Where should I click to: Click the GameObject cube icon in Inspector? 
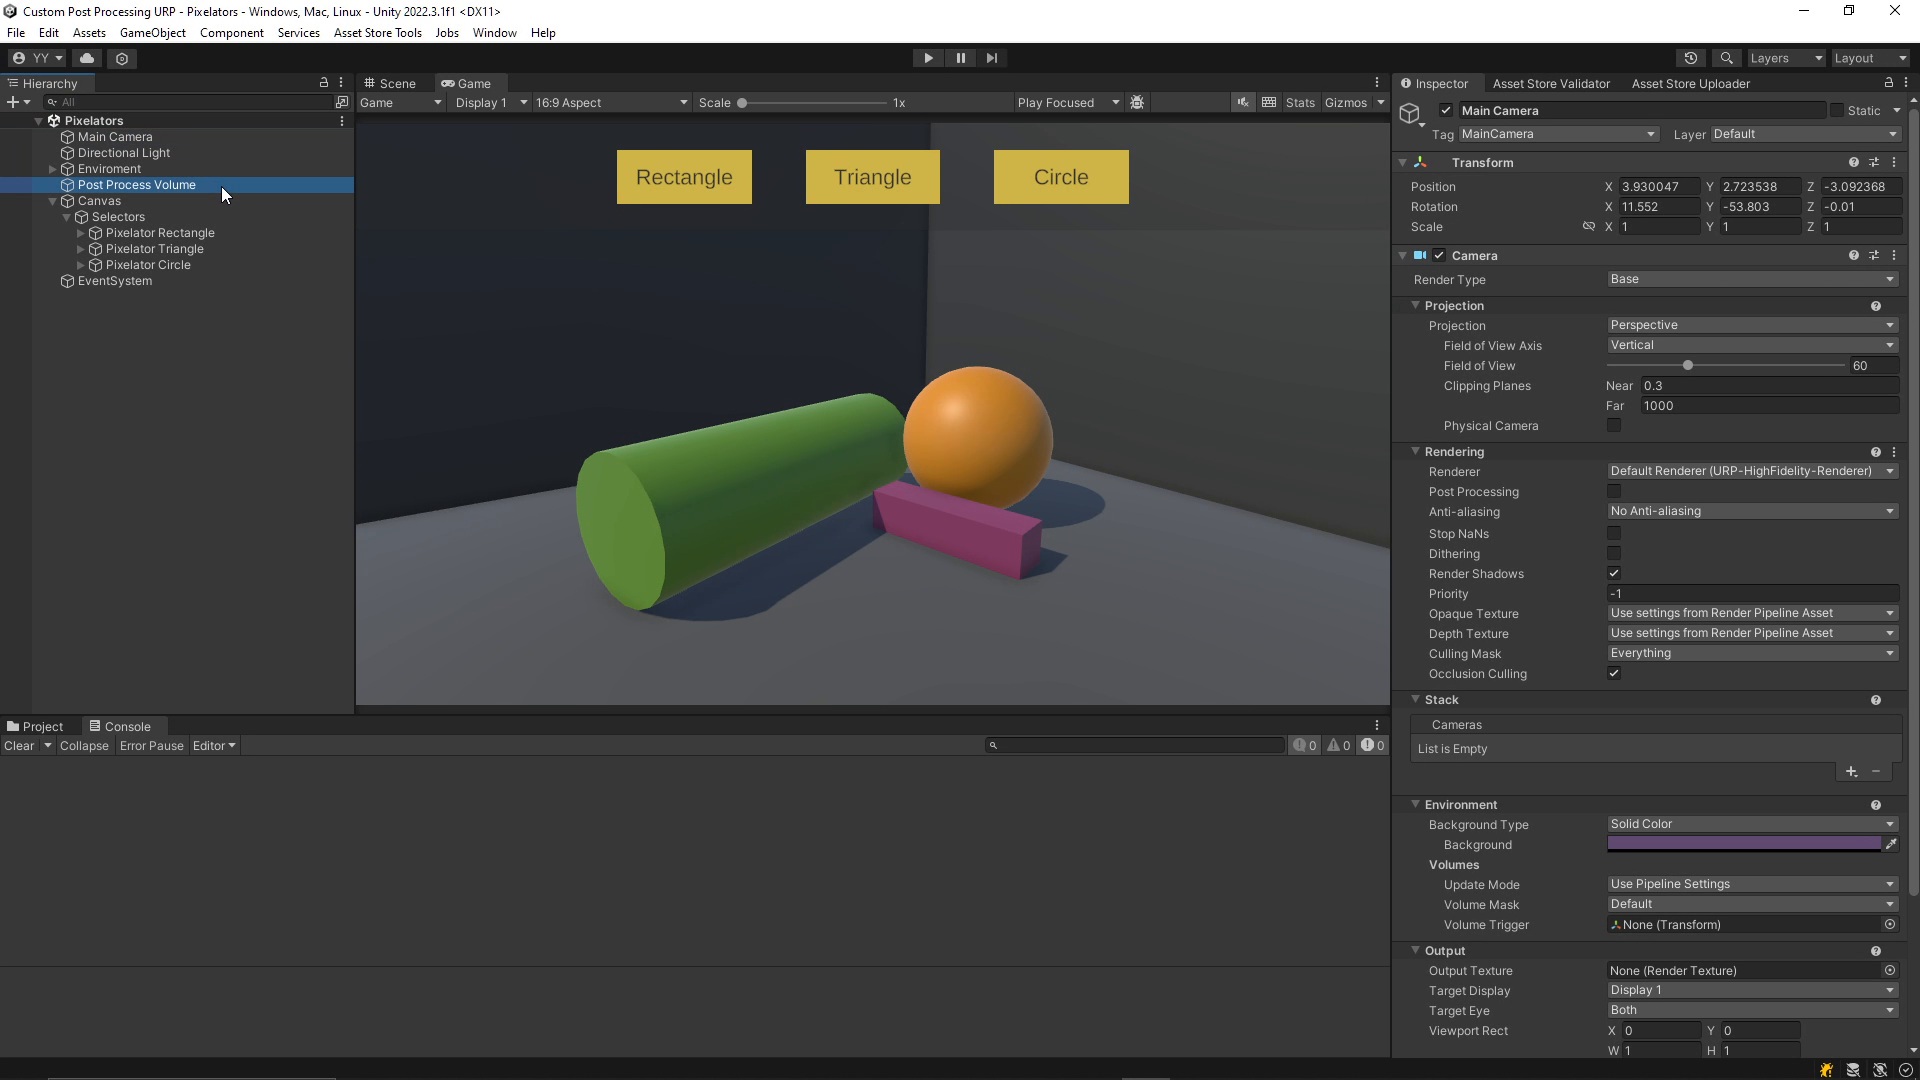[x=1410, y=113]
